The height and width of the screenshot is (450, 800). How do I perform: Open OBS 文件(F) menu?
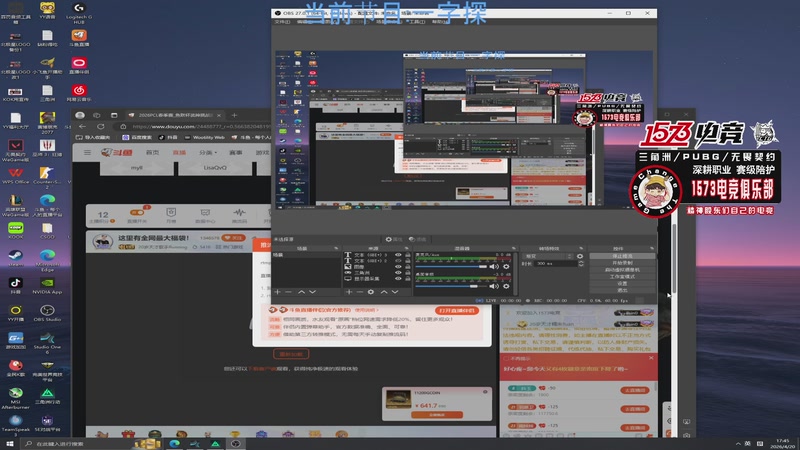coord(282,22)
